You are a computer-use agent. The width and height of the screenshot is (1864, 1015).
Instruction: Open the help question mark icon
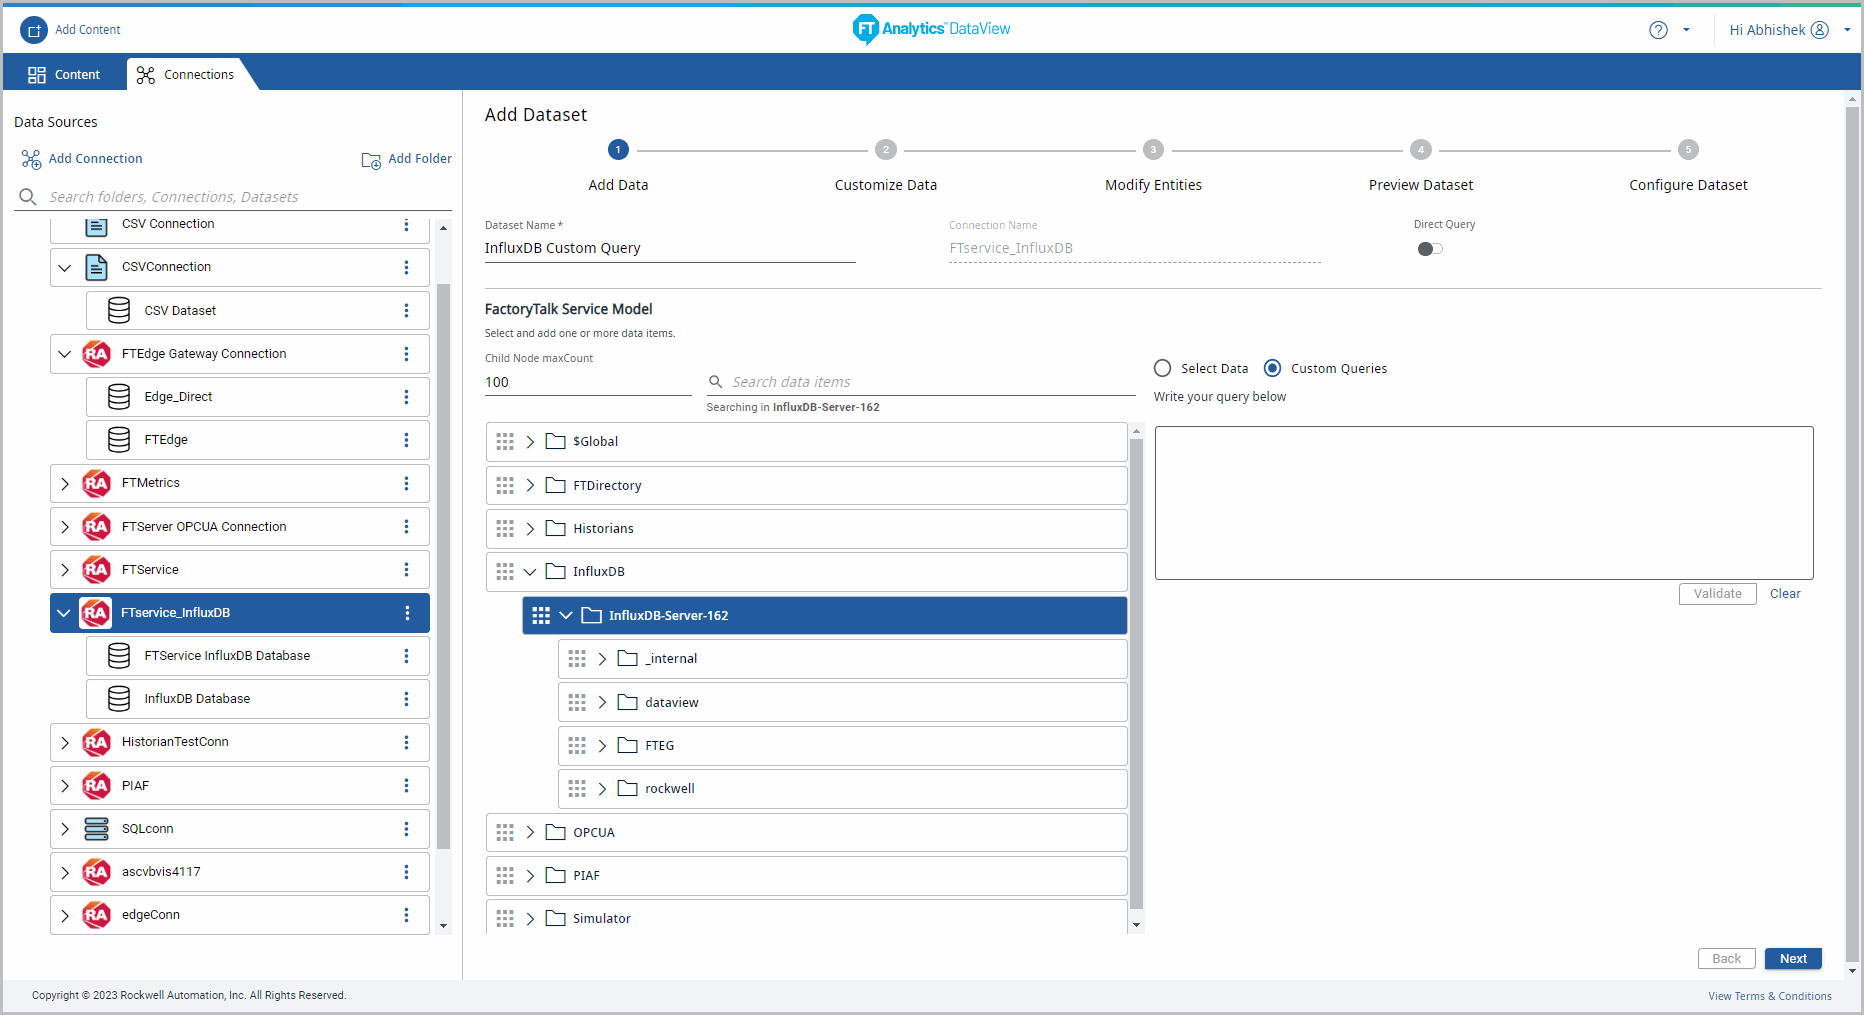tap(1658, 30)
